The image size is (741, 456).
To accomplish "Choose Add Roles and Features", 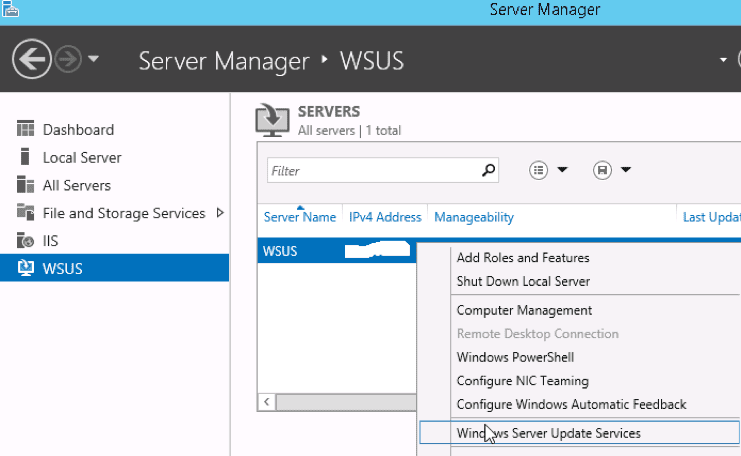I will point(522,258).
